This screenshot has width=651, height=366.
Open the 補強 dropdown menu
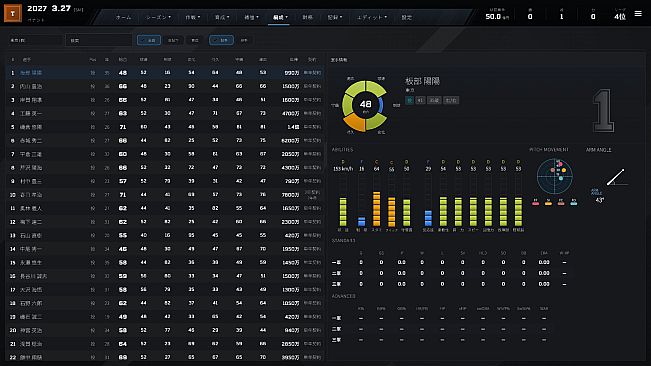(x=251, y=17)
